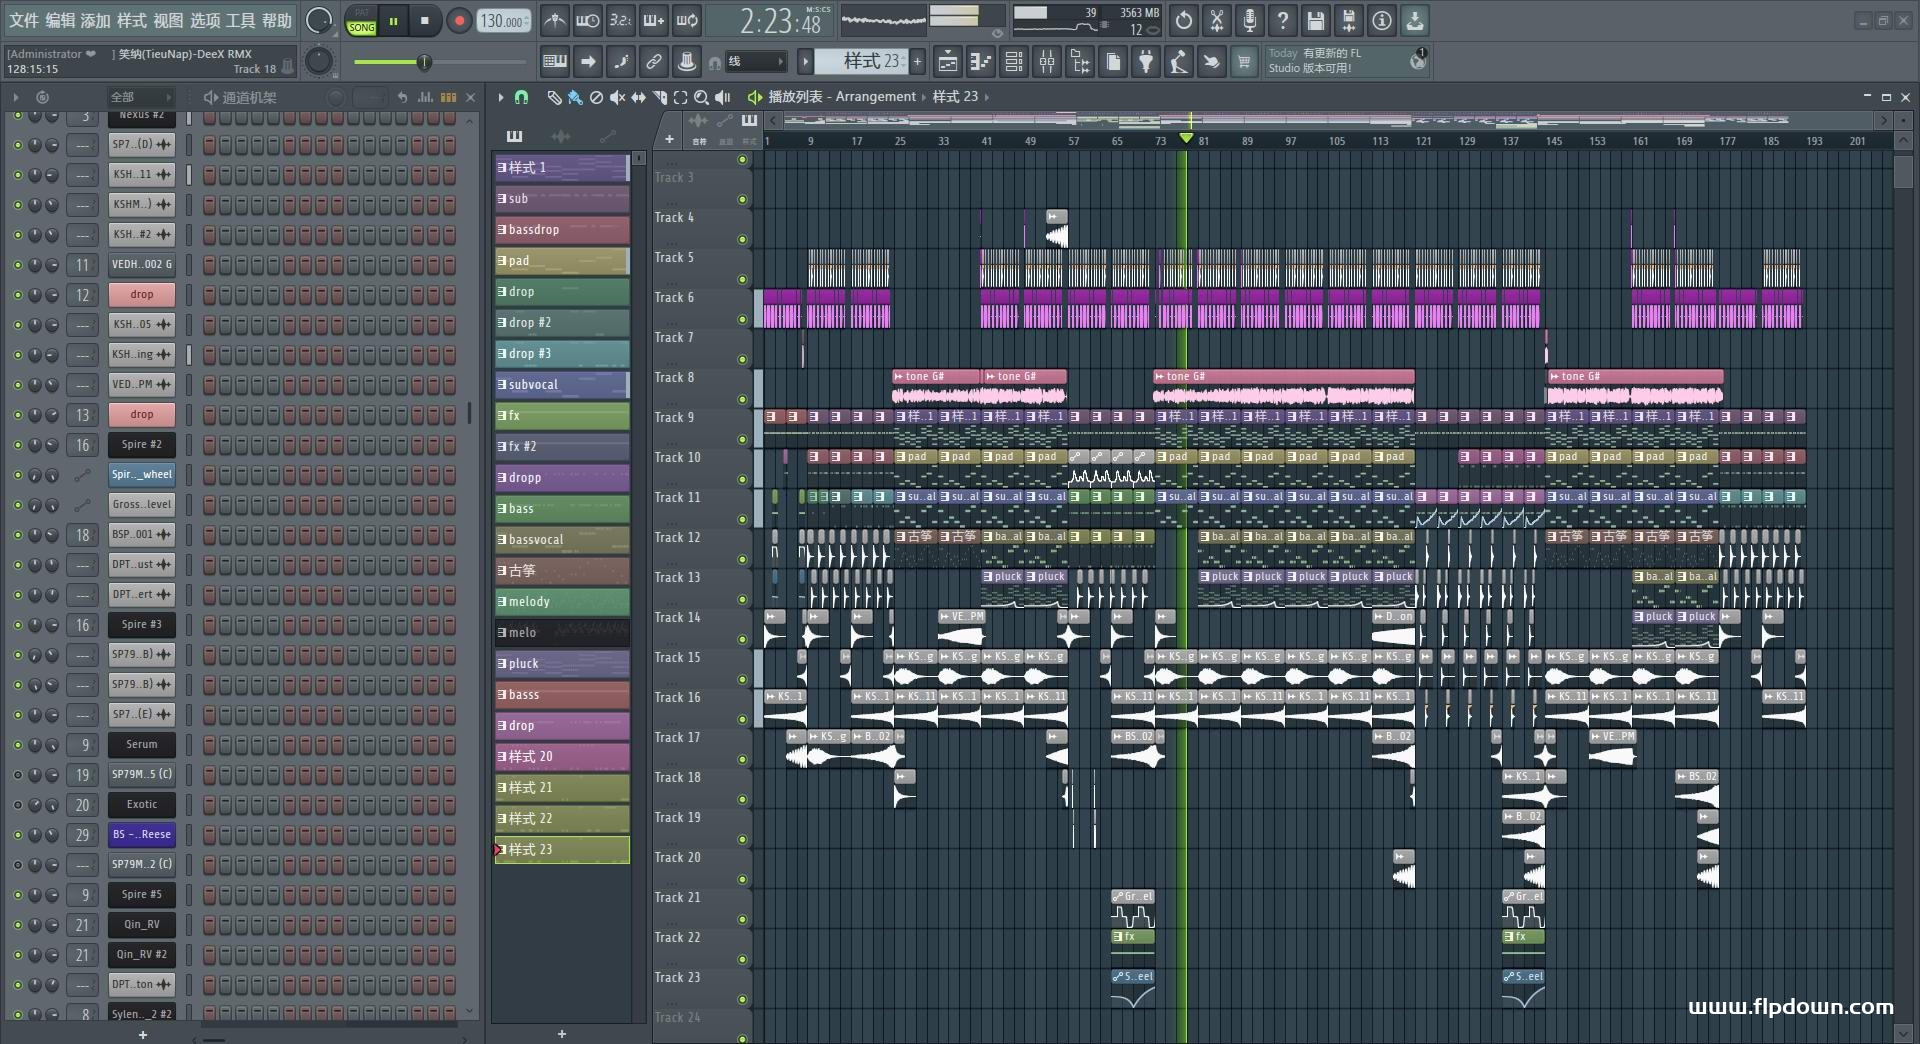Click the 130.000 tempo field
1920x1044 pixels.
(503, 21)
